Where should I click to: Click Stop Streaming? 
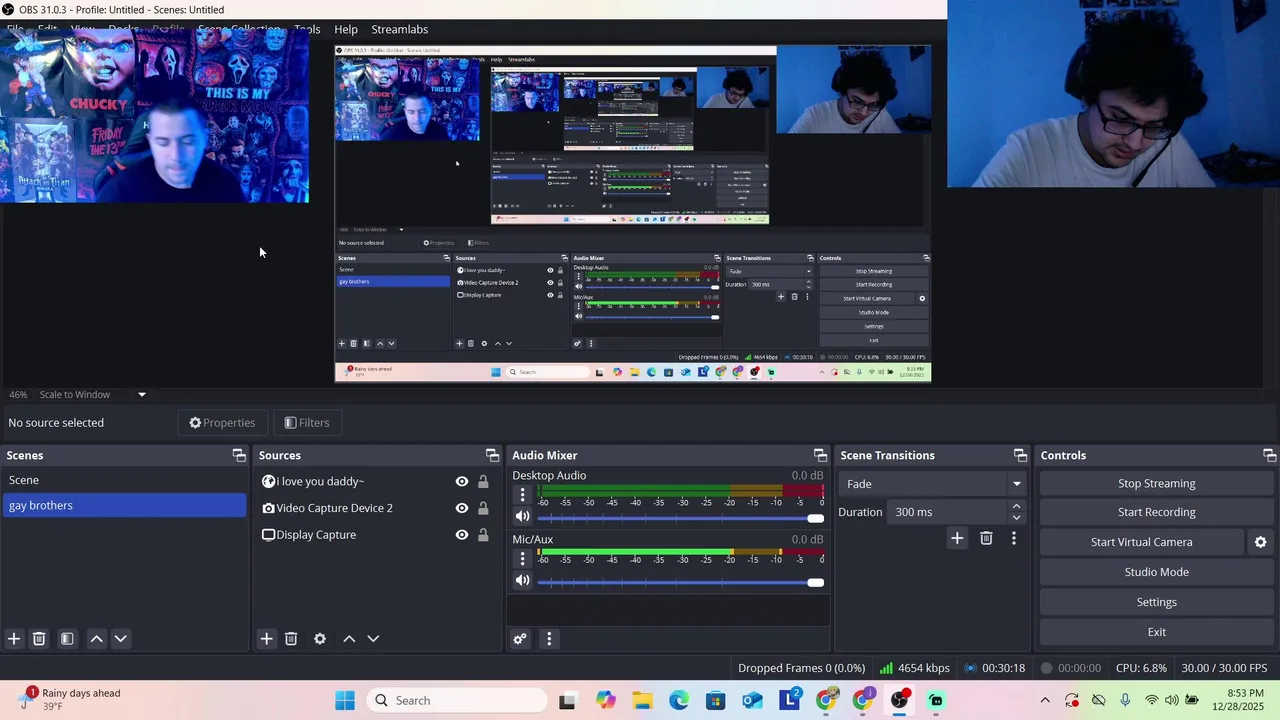tap(1157, 483)
